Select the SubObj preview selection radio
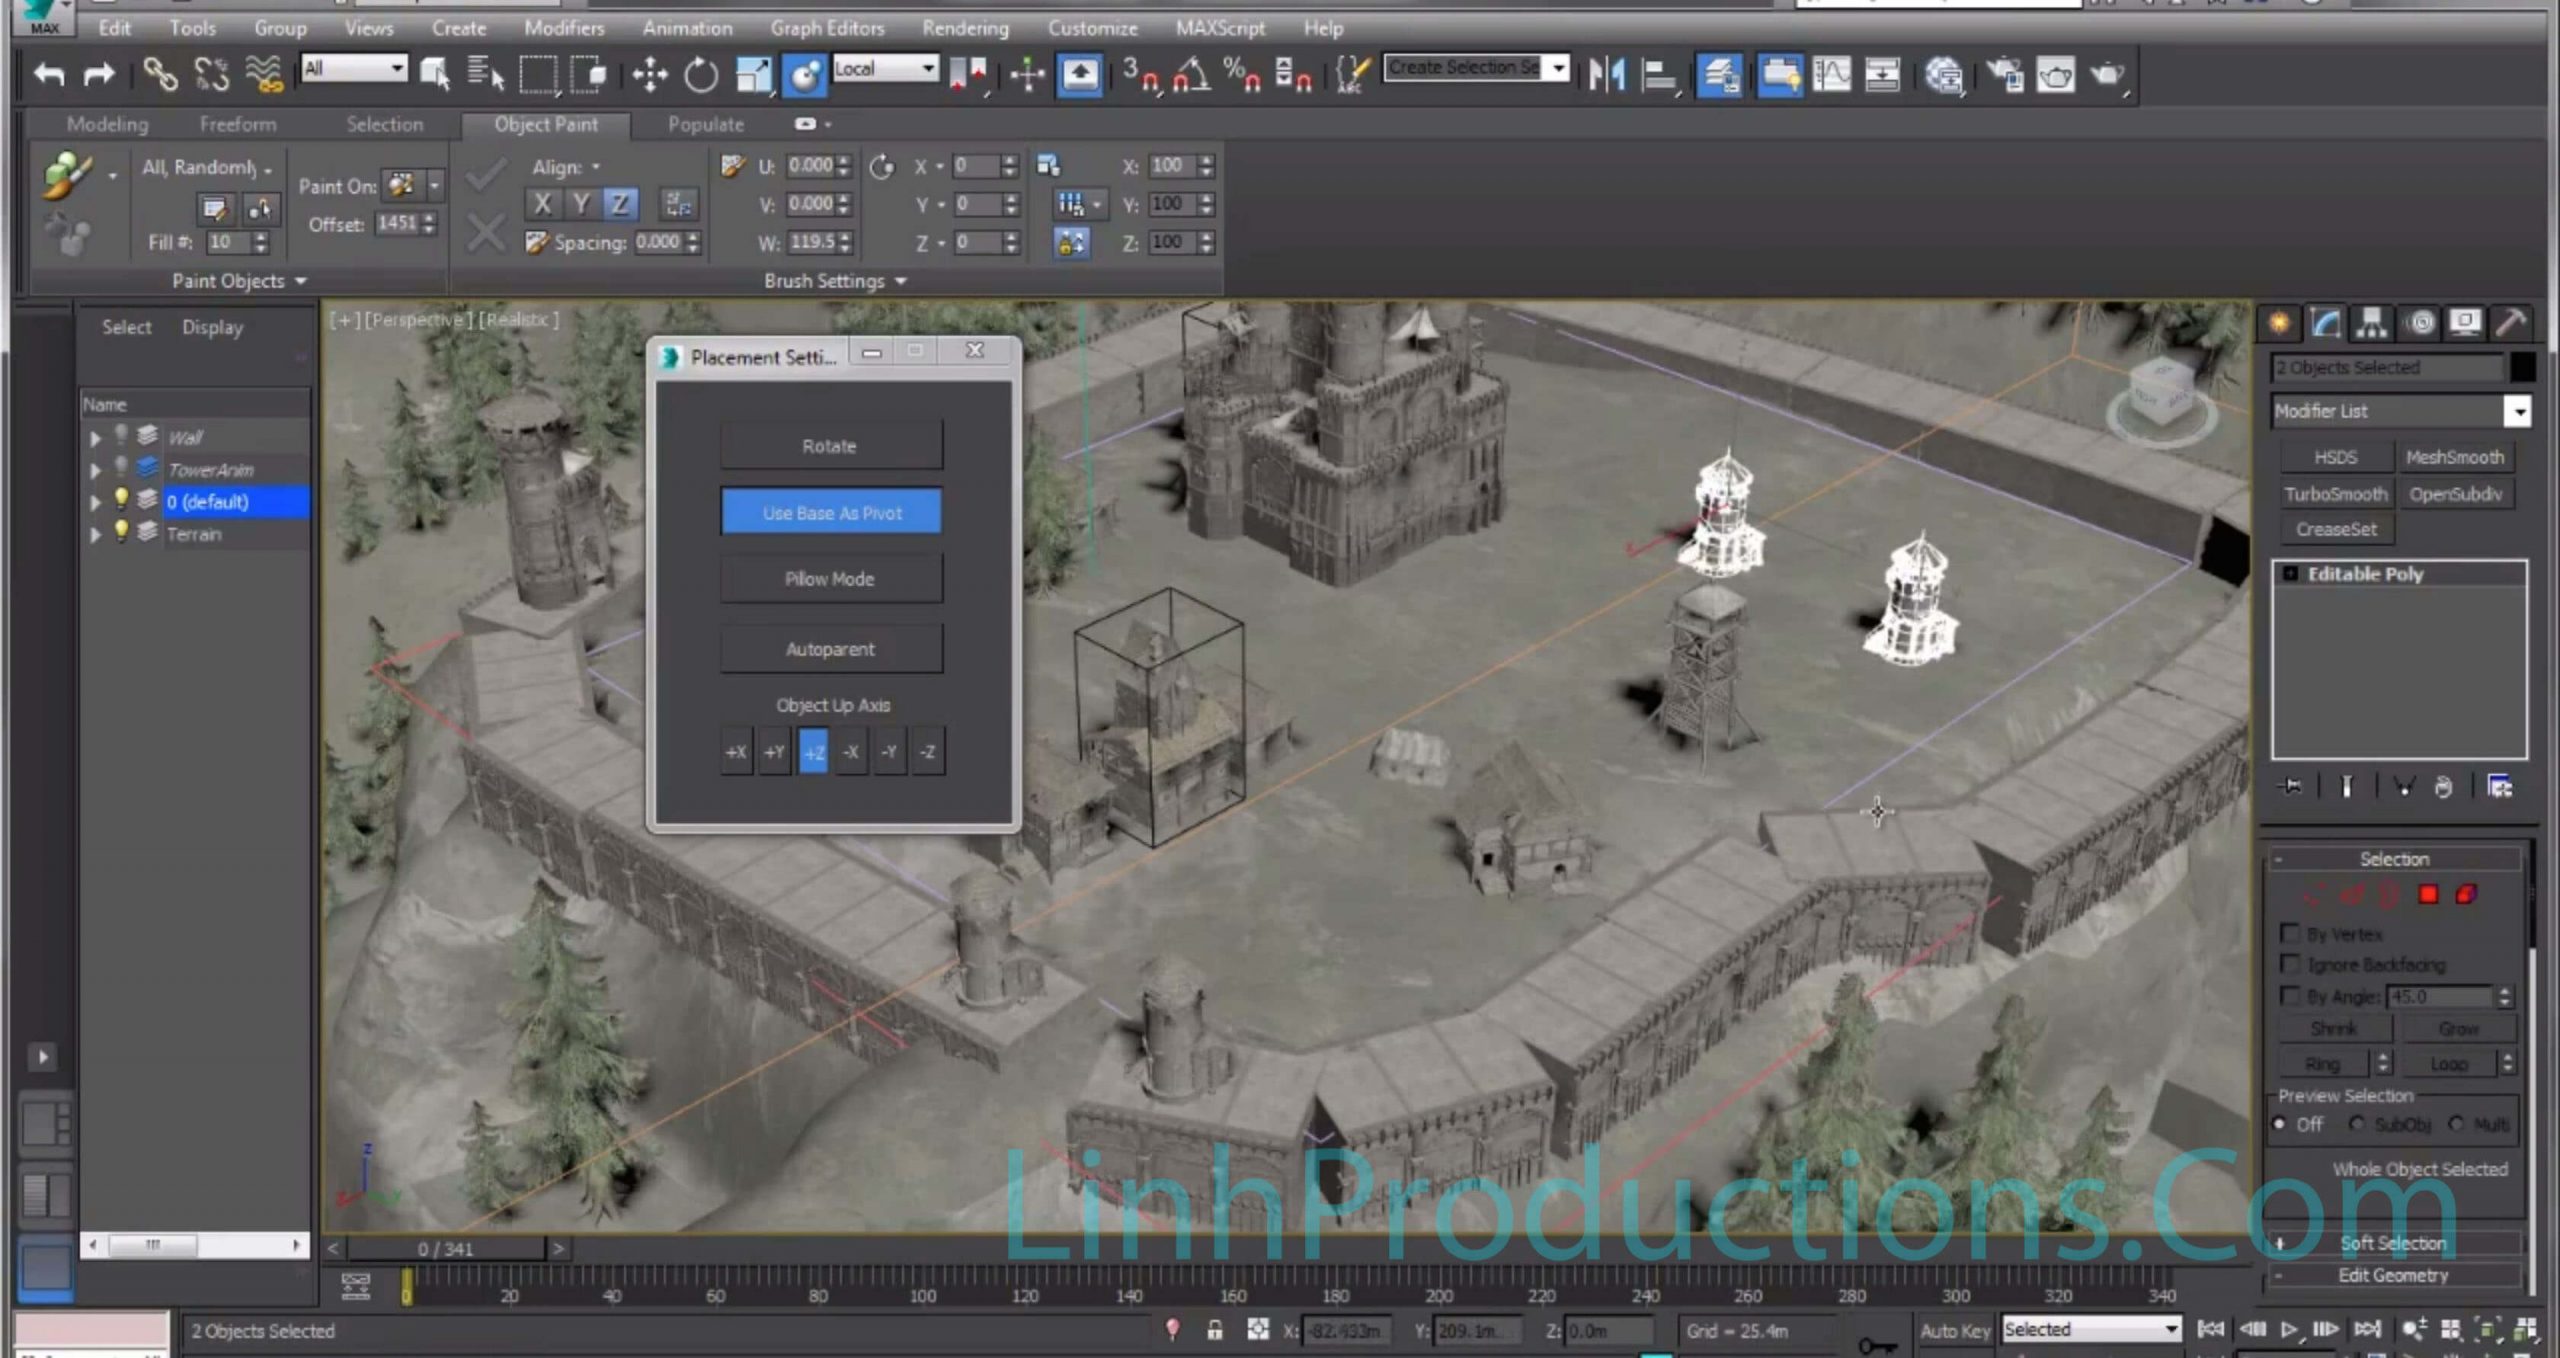The height and width of the screenshot is (1358, 2560). point(2357,1124)
